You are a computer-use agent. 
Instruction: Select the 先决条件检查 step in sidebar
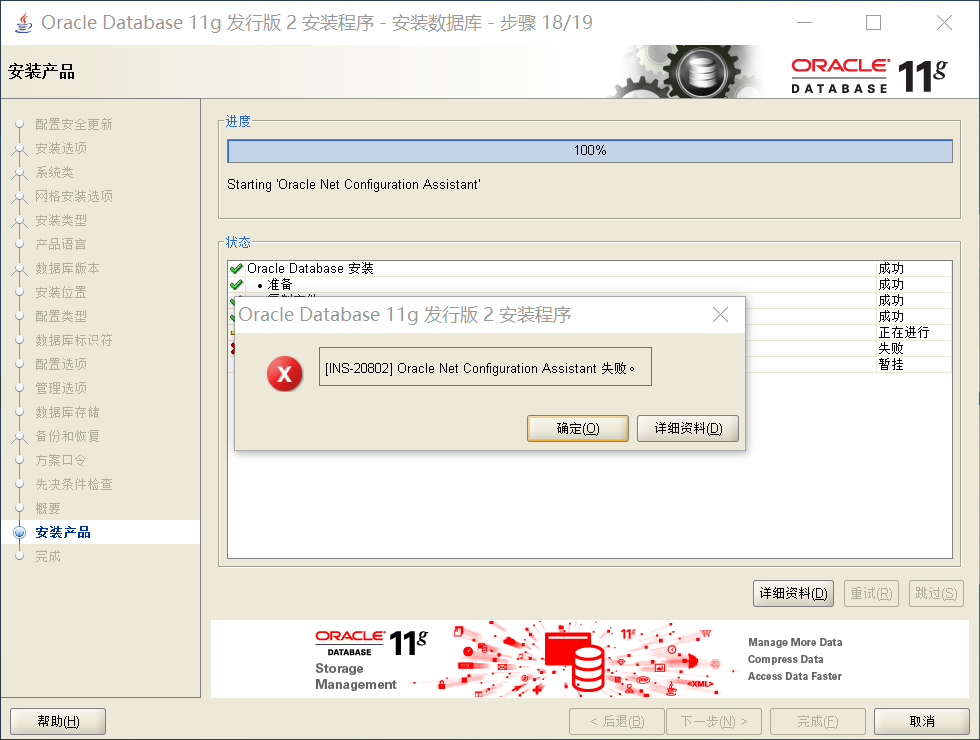point(74,484)
